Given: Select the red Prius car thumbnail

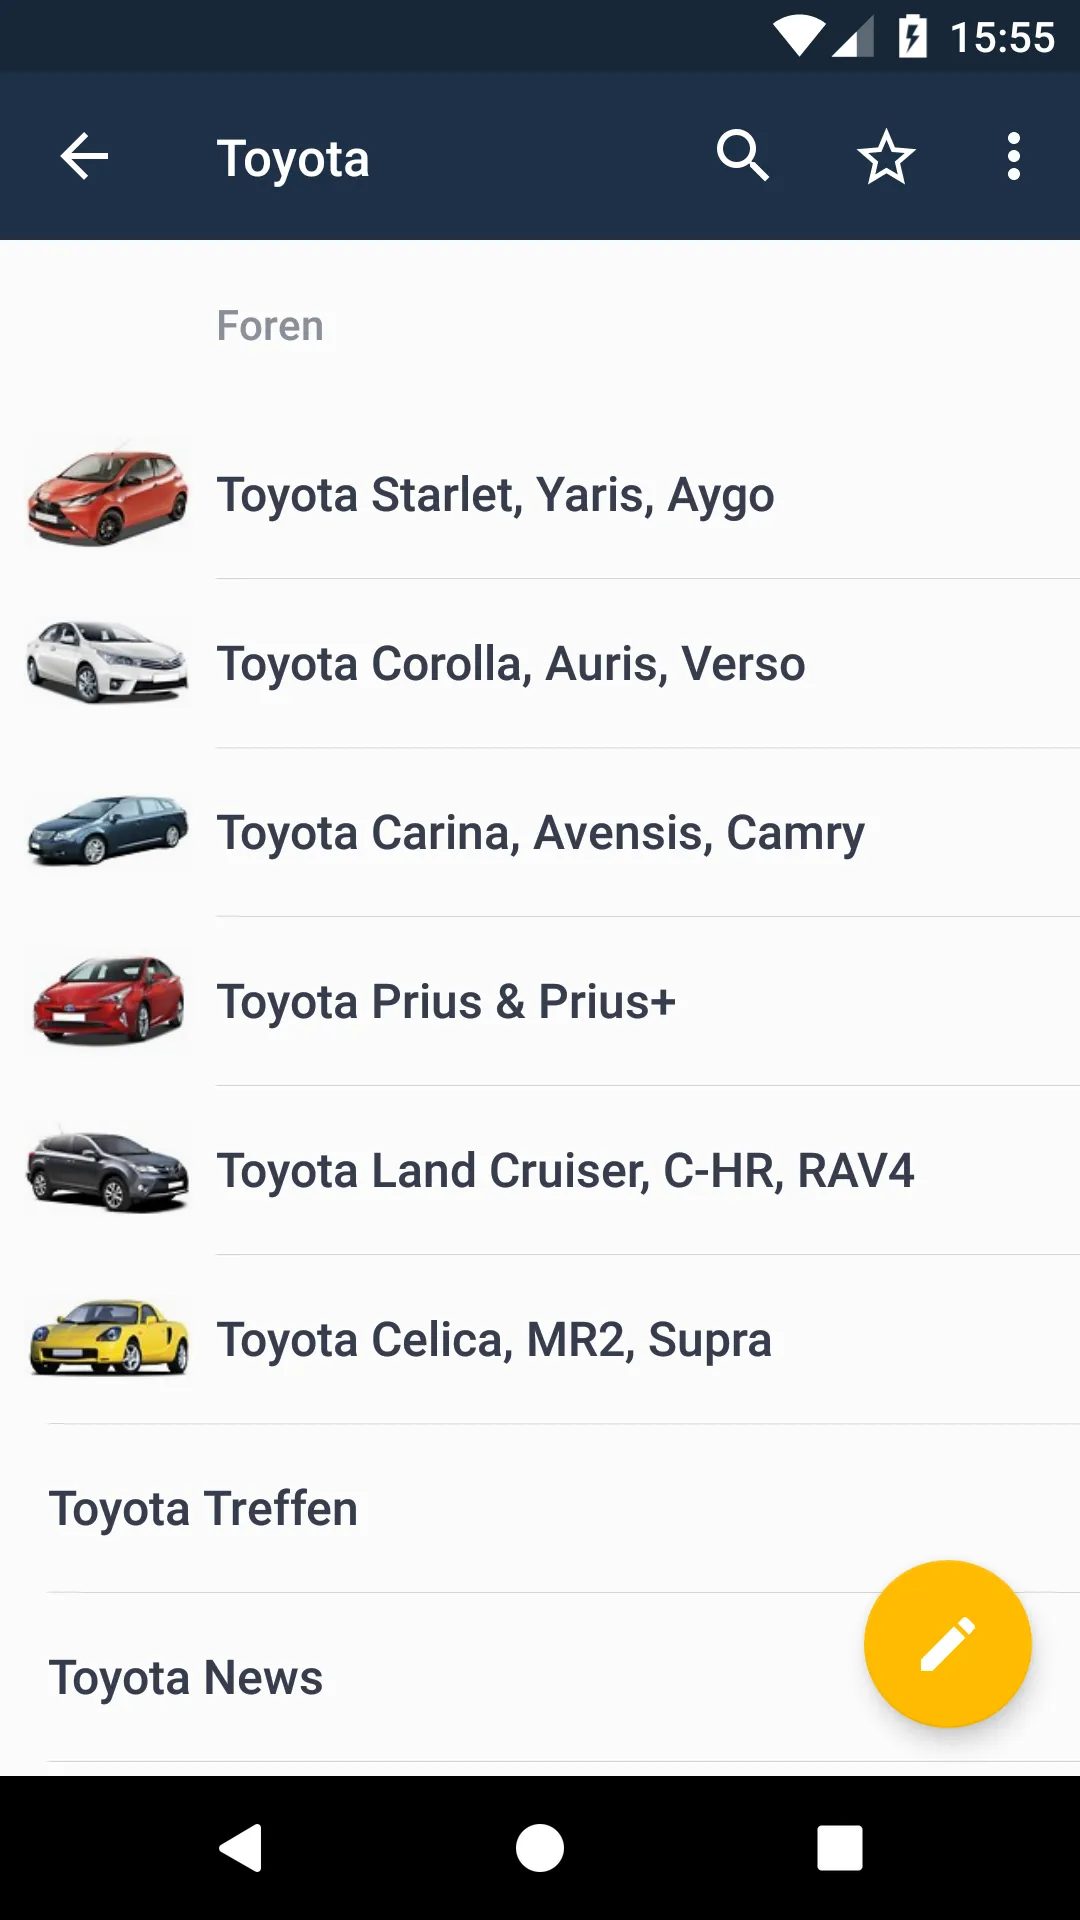Looking at the screenshot, I should tap(108, 1000).
